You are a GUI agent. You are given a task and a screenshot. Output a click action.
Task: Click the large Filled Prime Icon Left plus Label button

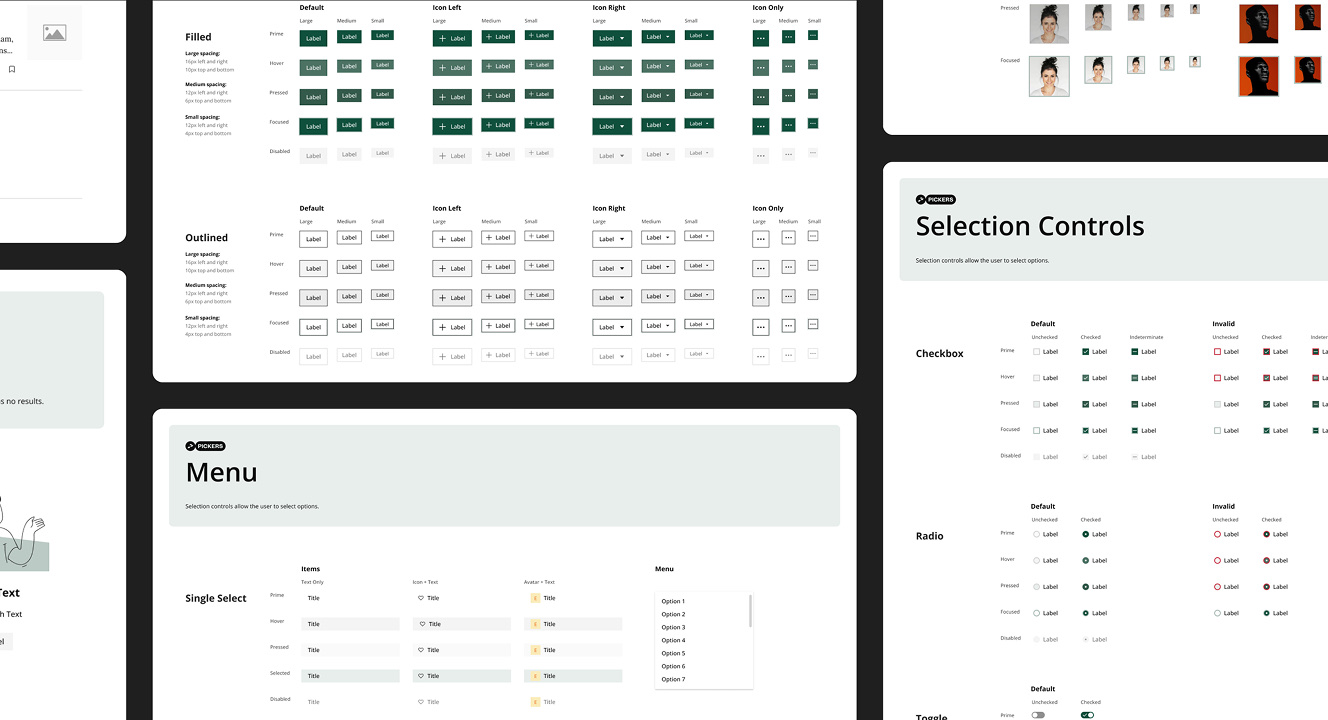pos(452,38)
